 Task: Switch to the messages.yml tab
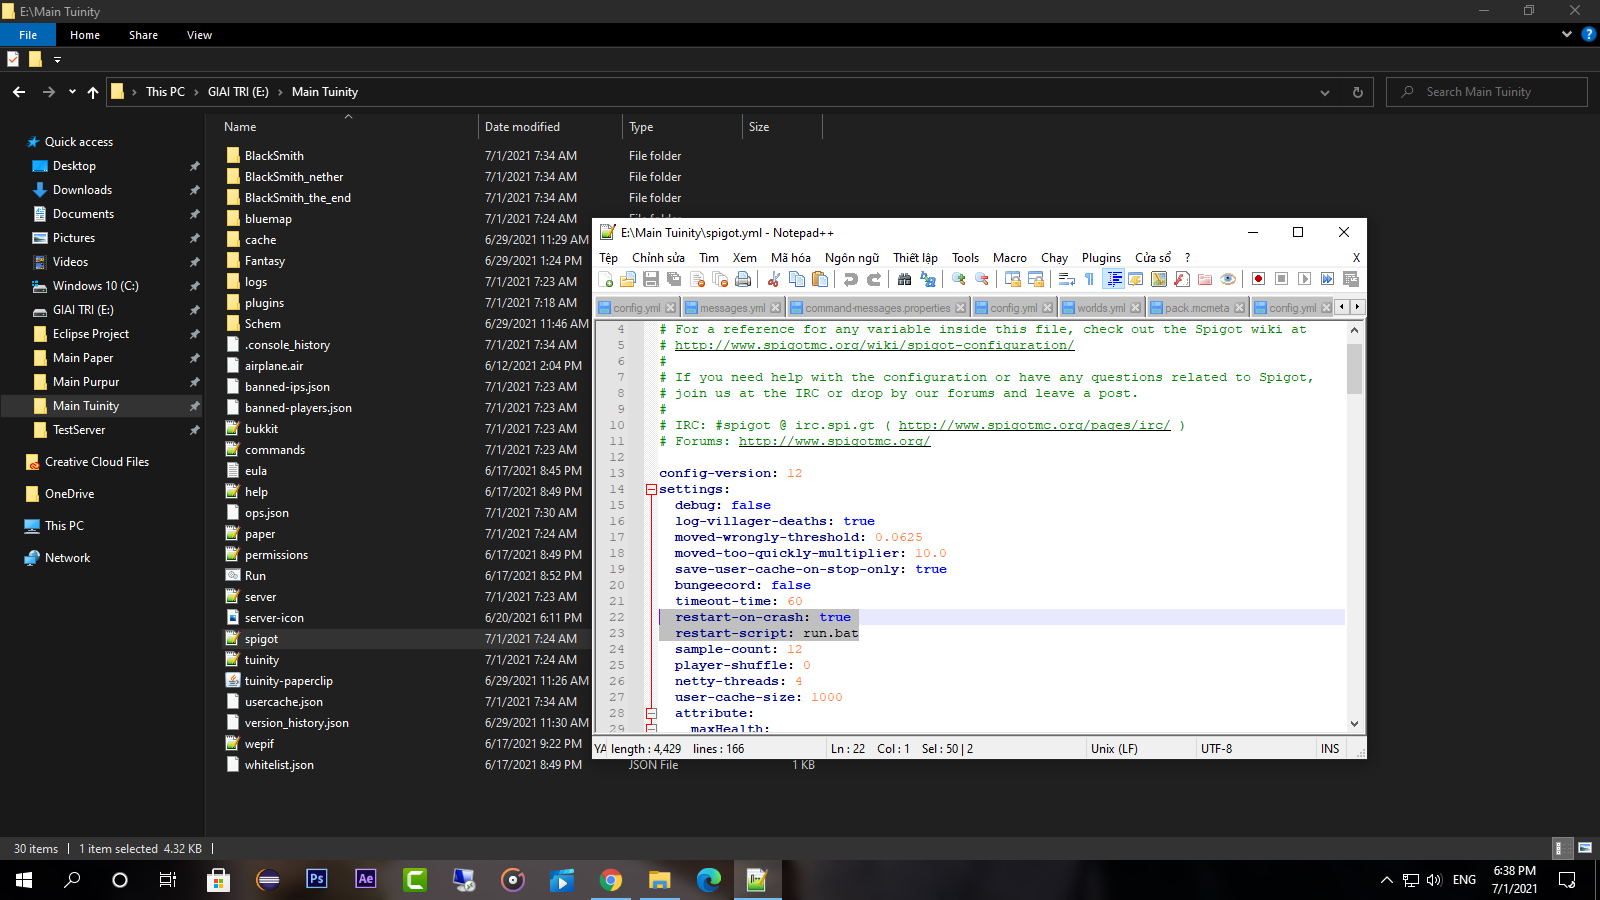click(x=732, y=308)
